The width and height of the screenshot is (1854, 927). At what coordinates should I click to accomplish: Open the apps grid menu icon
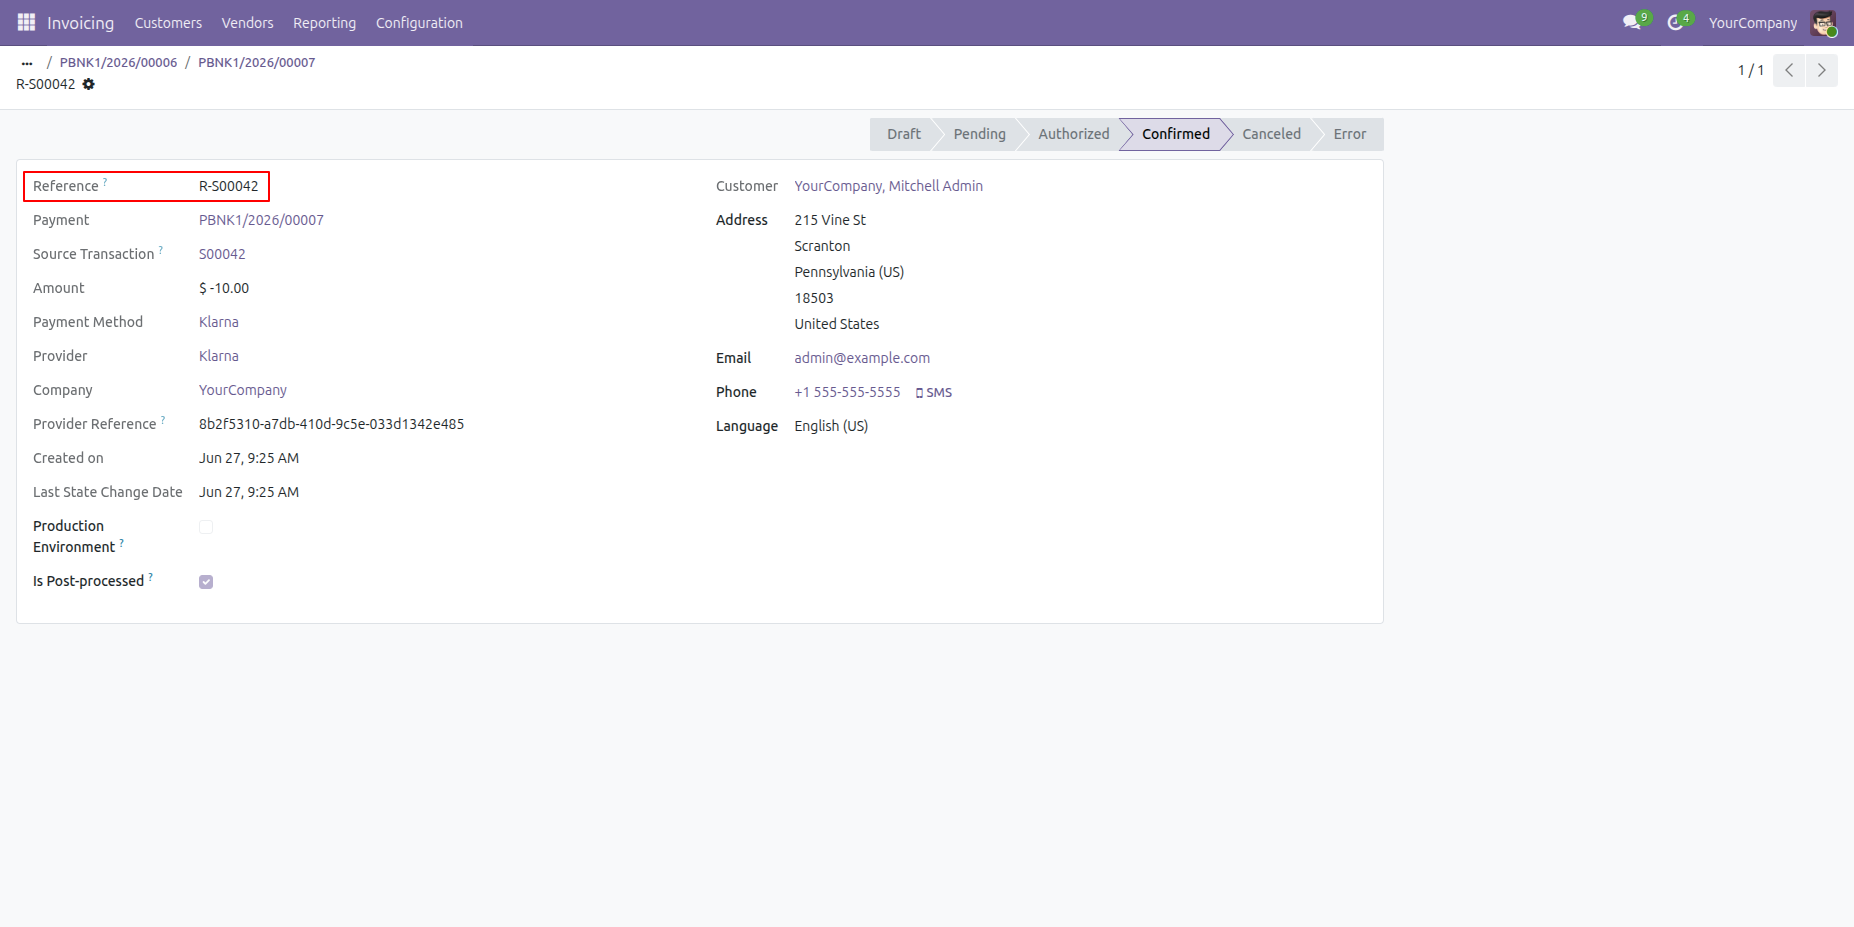[x=26, y=22]
